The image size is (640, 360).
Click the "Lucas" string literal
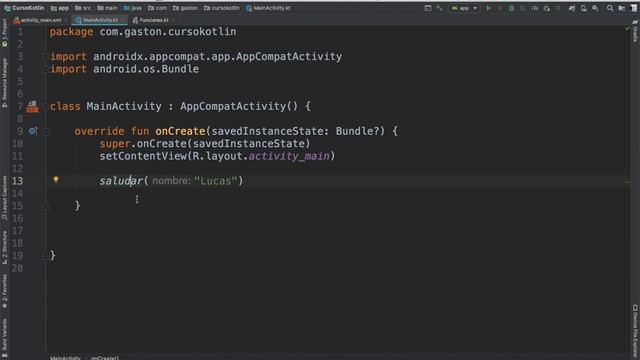click(x=216, y=181)
